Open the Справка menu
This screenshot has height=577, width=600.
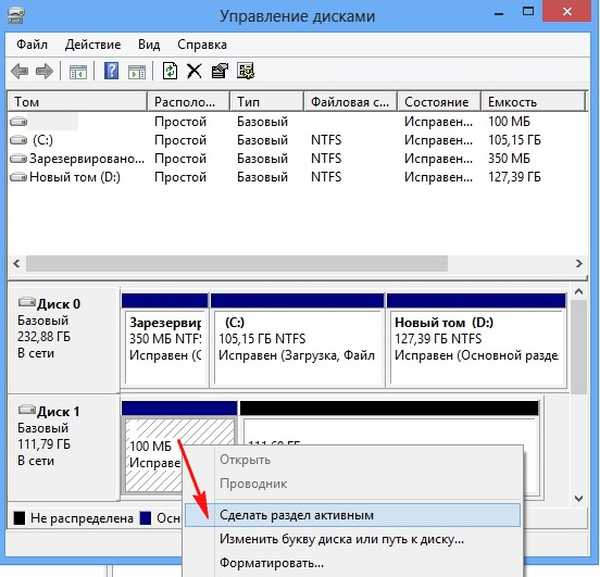(x=201, y=46)
